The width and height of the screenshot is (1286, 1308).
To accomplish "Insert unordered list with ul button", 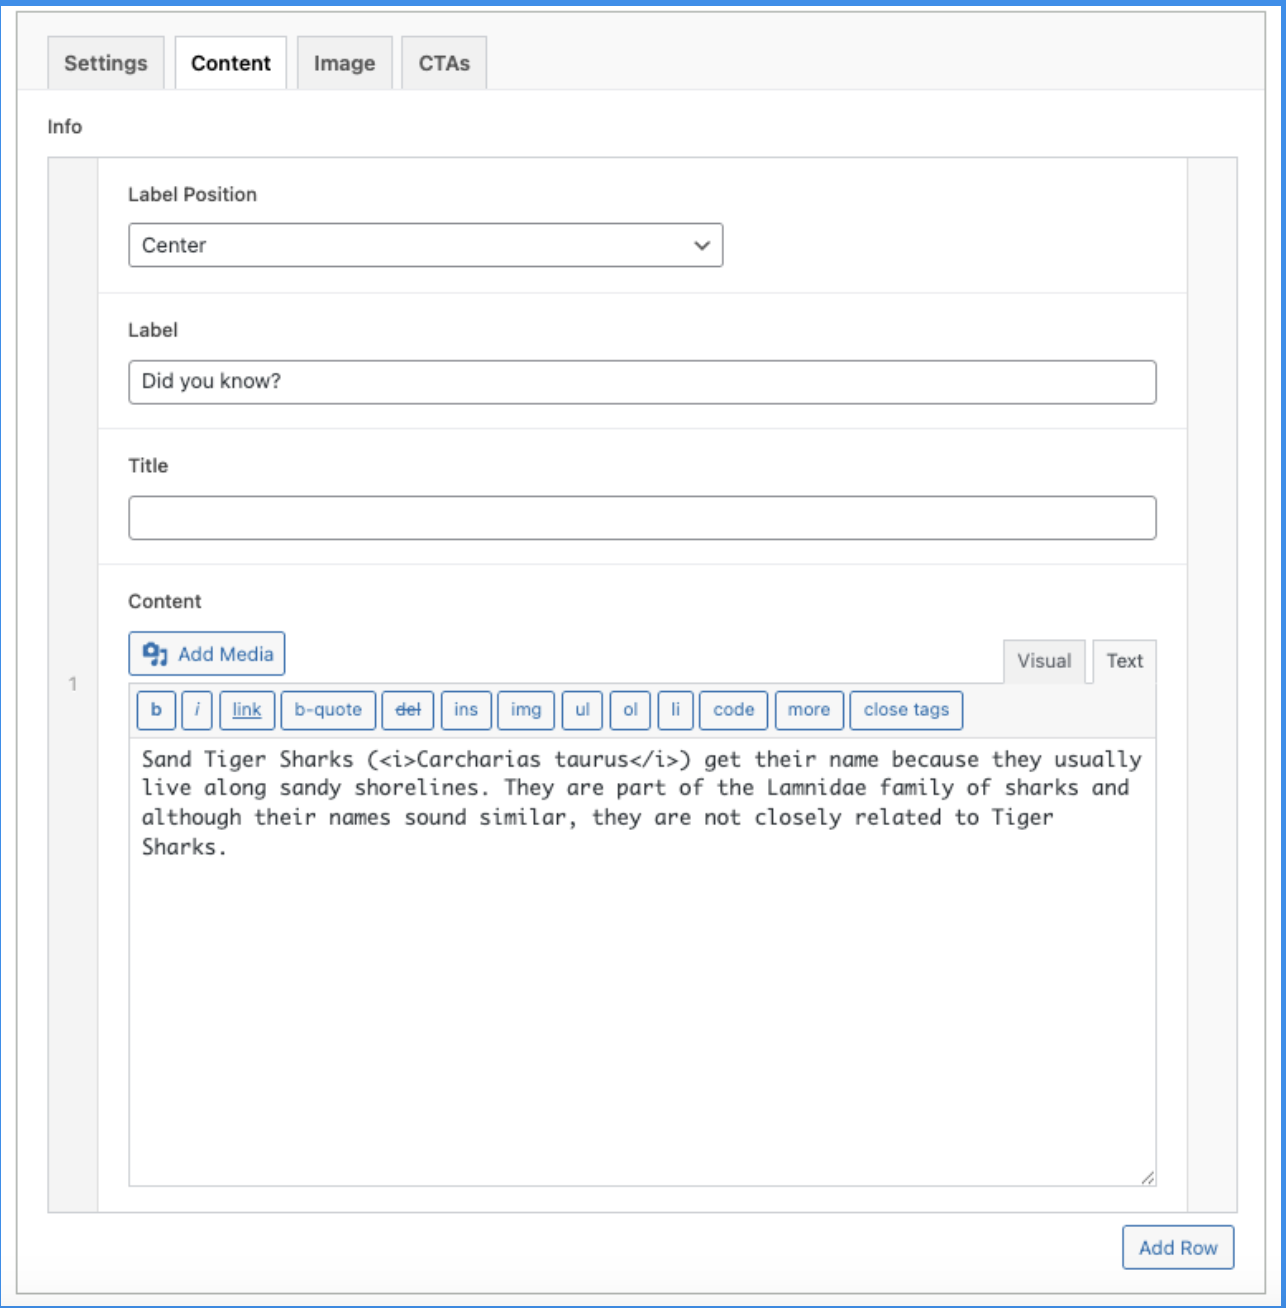I will pos(582,710).
